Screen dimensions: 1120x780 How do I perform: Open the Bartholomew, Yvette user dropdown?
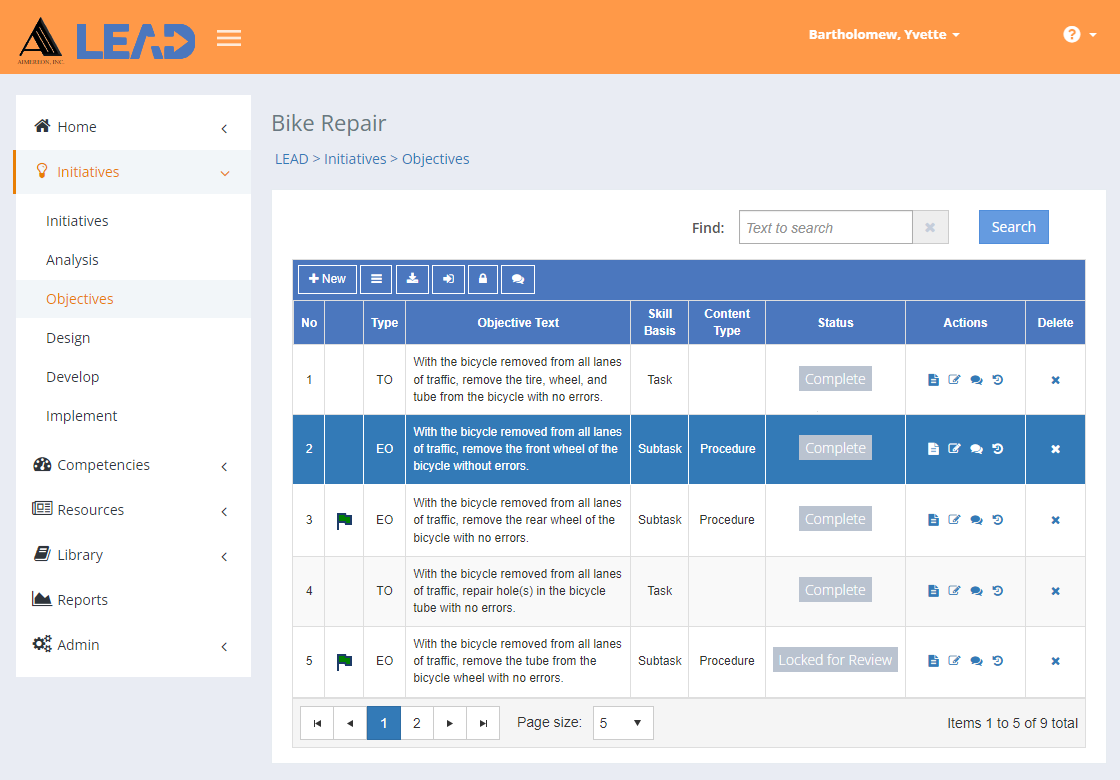(884, 34)
